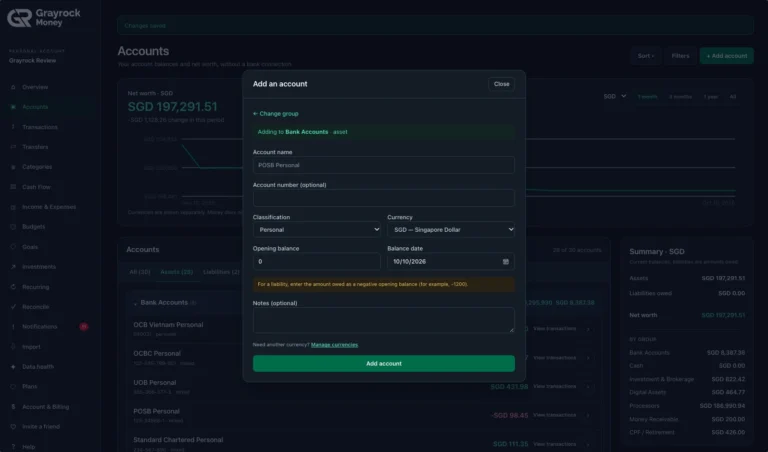Screen dimensions: 768x452
Task: Click the Plans sidebar icon
Action: point(13,386)
